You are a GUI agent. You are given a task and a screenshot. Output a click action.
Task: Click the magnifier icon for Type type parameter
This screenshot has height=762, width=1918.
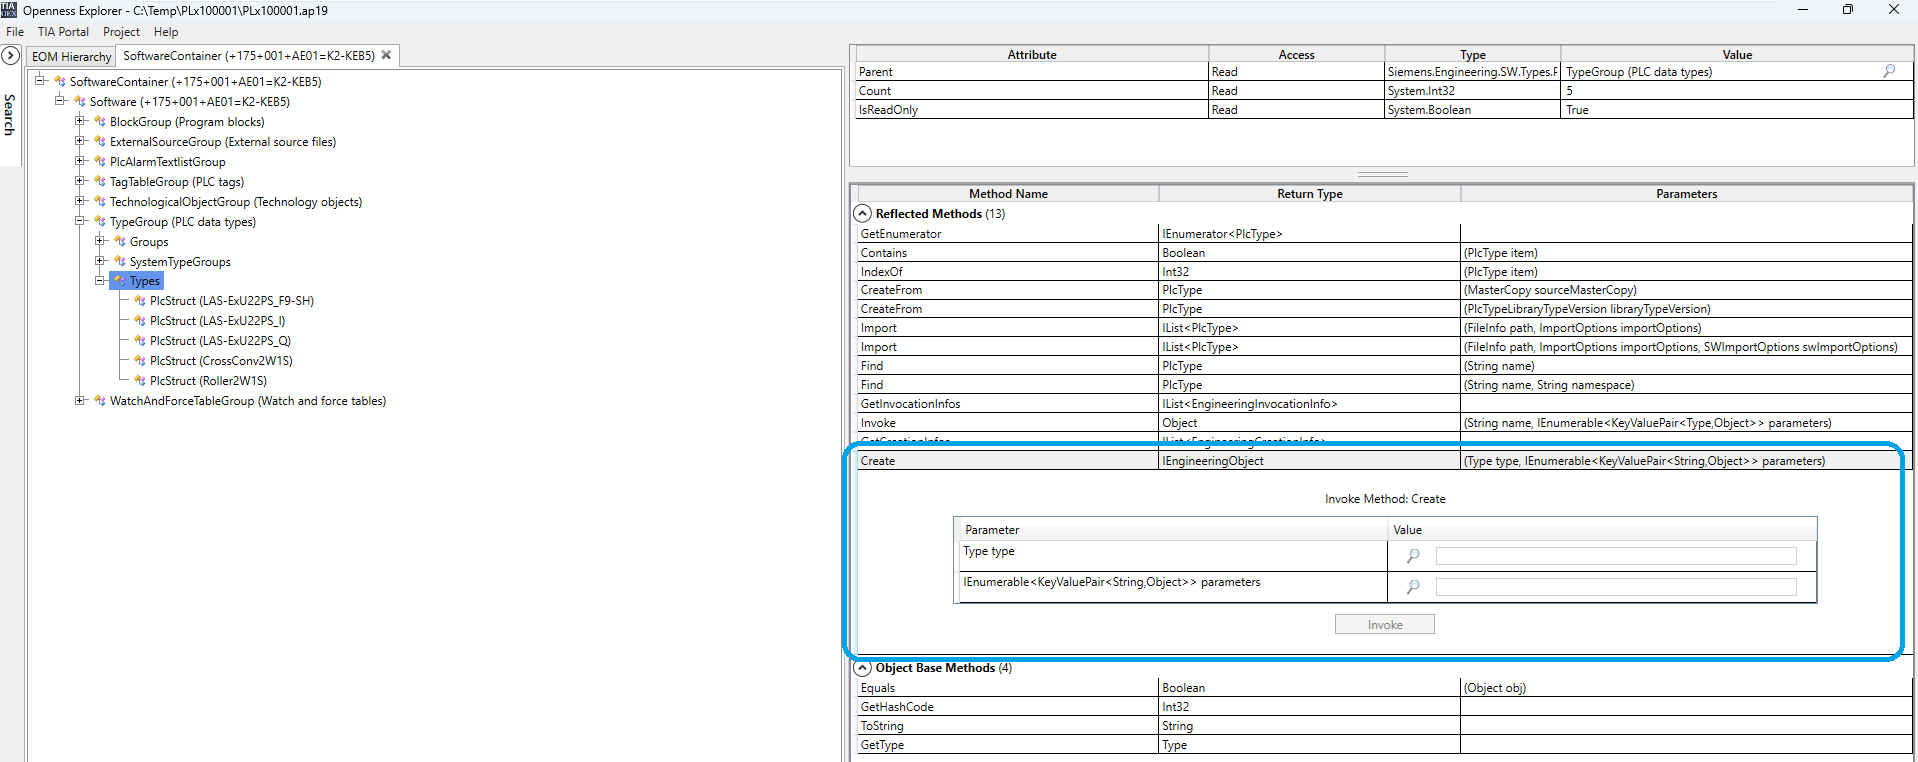coord(1413,556)
